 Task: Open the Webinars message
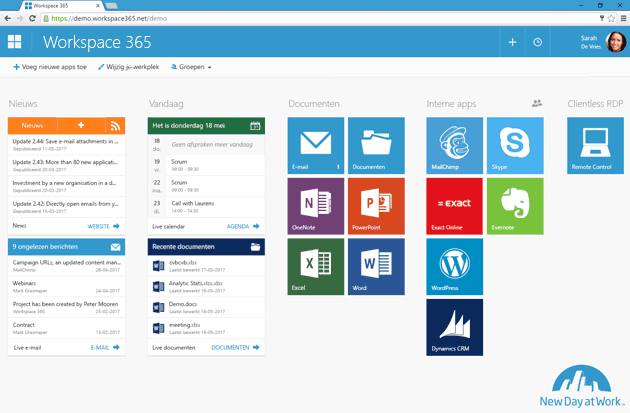[66, 287]
